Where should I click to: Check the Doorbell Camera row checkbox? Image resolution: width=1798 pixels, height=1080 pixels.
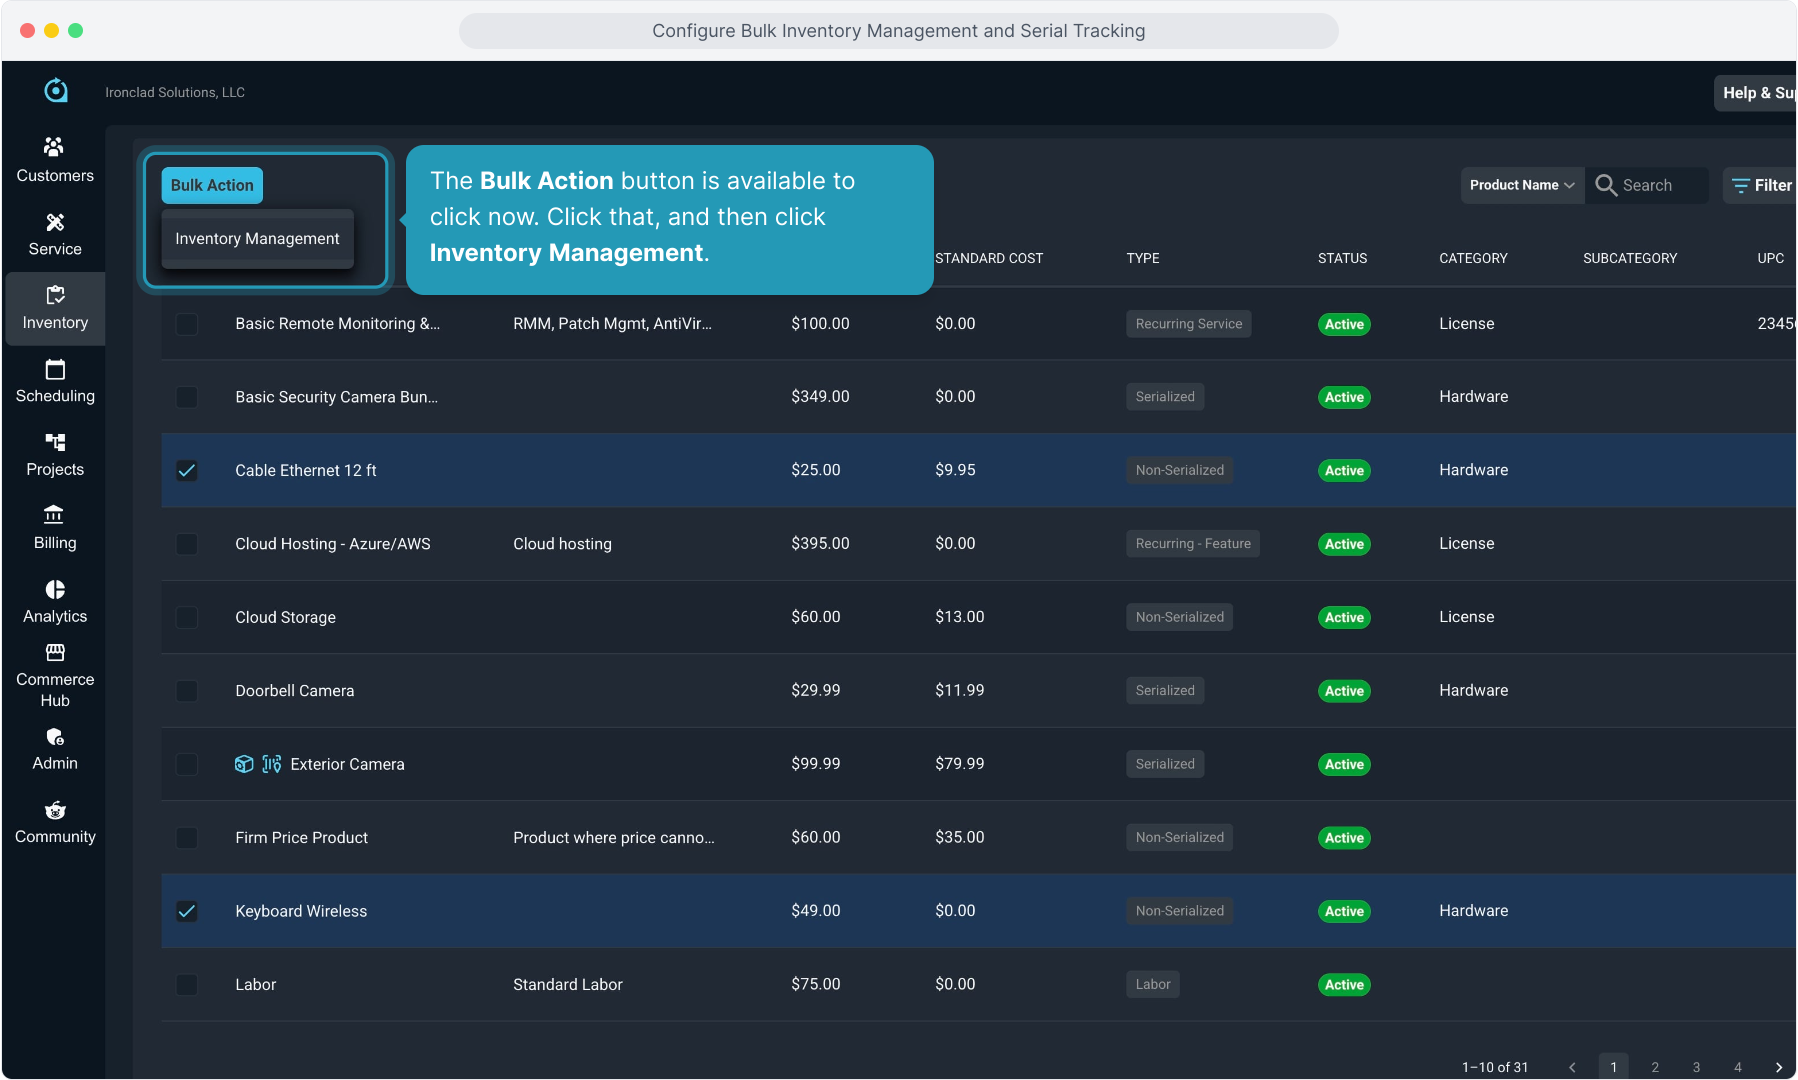pyautogui.click(x=187, y=691)
